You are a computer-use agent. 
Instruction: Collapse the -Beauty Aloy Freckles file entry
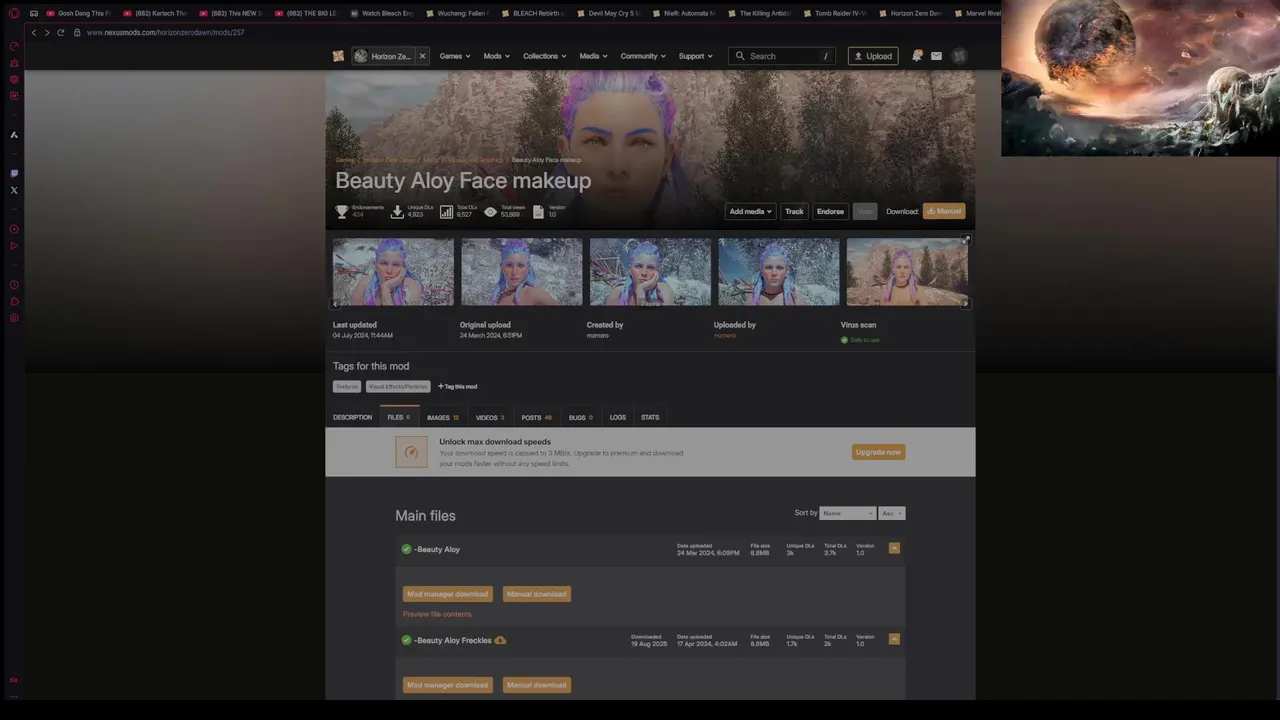coord(894,639)
